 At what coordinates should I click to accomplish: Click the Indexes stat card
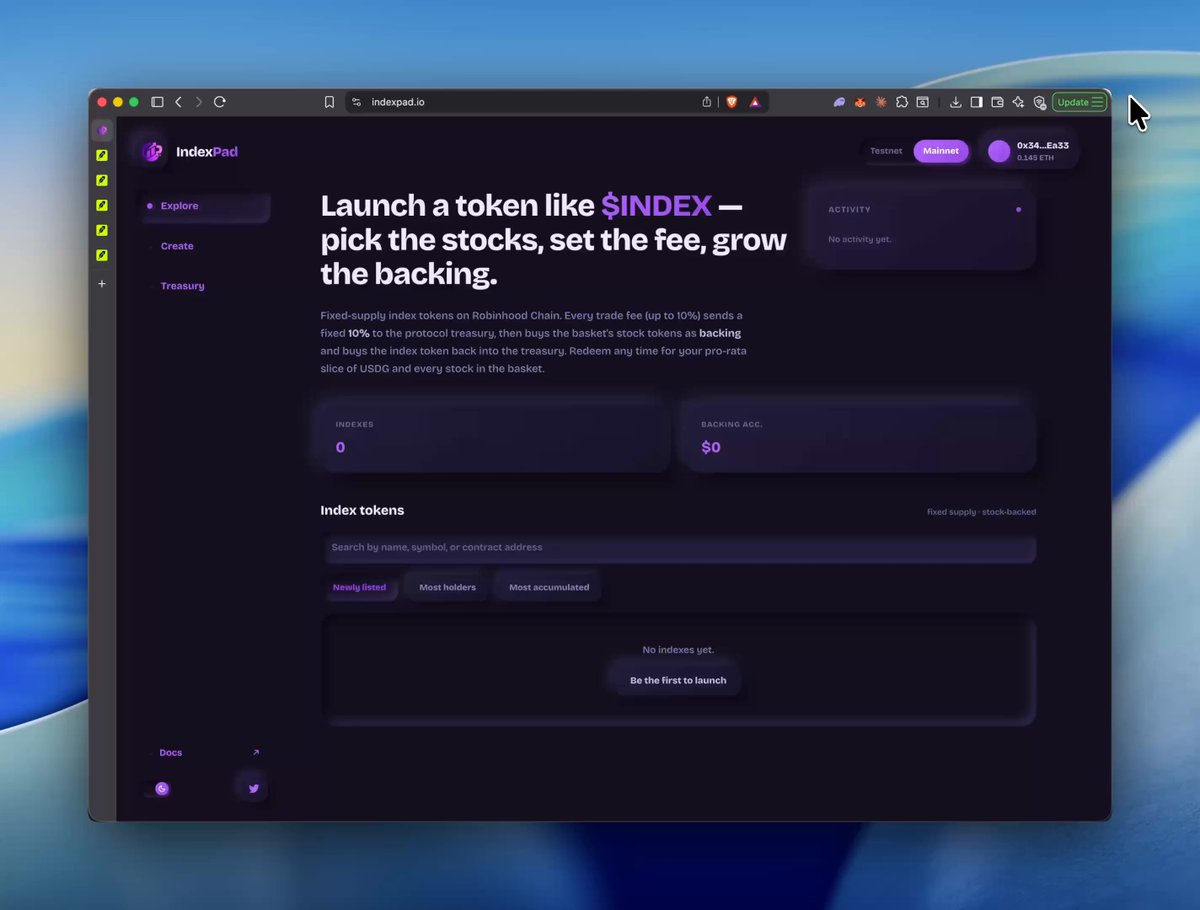tap(493, 437)
